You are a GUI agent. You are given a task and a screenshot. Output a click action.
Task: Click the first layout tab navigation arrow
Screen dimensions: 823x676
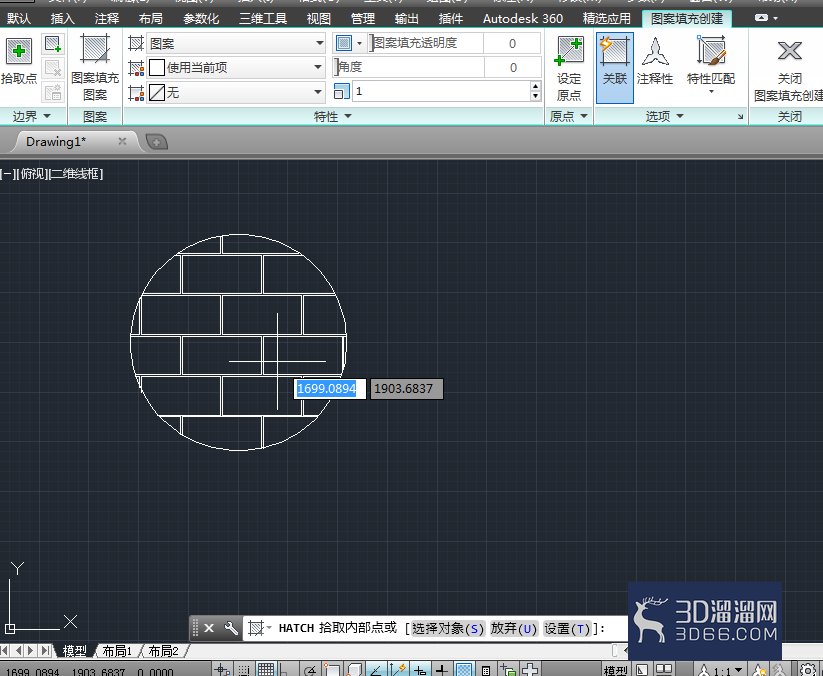(x=4, y=651)
